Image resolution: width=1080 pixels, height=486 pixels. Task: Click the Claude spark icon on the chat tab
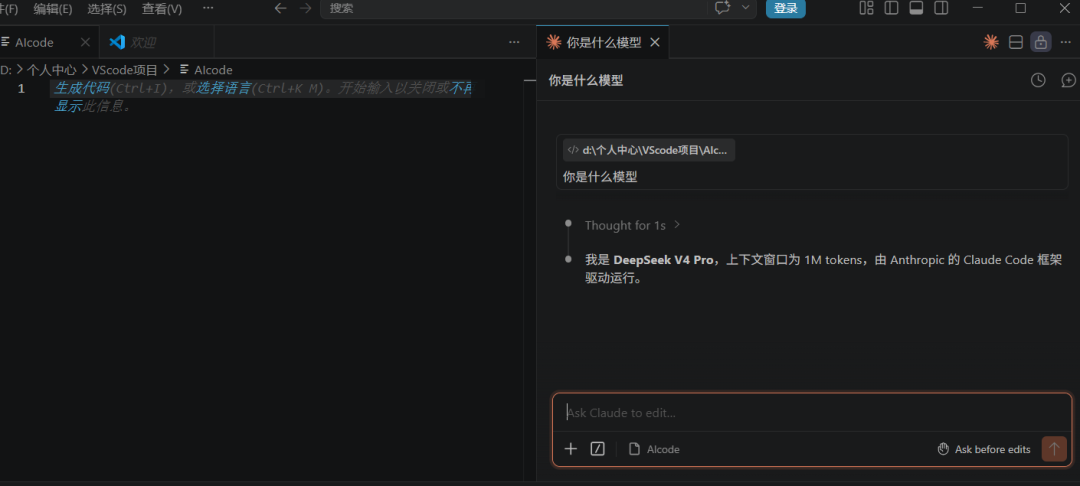point(553,43)
